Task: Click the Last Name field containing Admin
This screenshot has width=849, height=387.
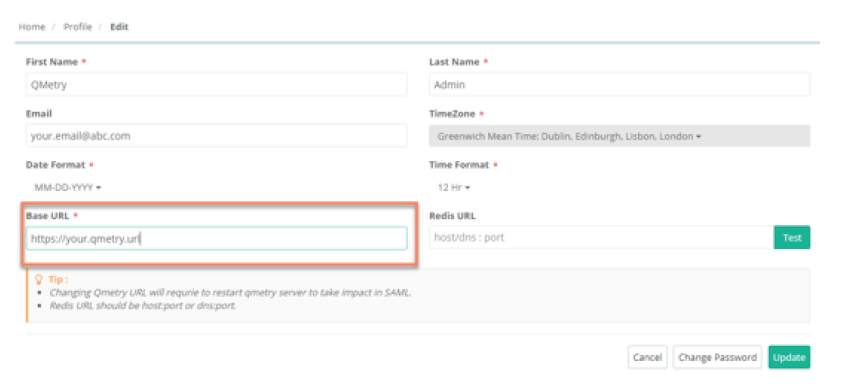Action: point(619,84)
